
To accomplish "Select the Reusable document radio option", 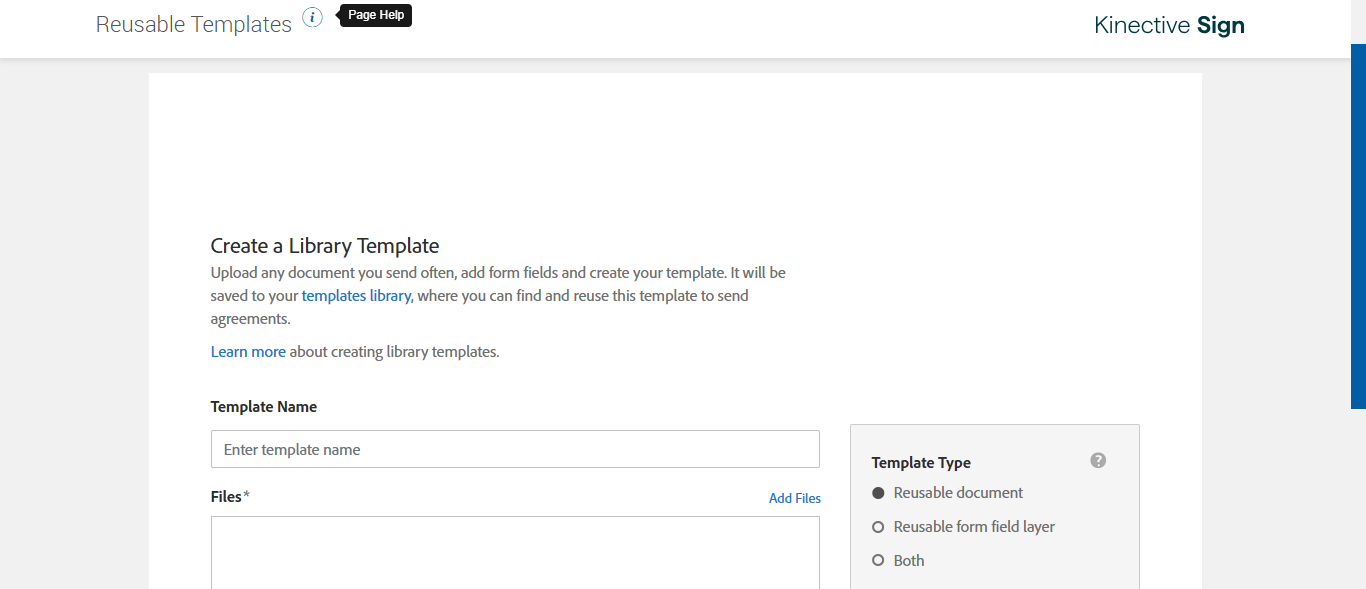I will coord(879,493).
